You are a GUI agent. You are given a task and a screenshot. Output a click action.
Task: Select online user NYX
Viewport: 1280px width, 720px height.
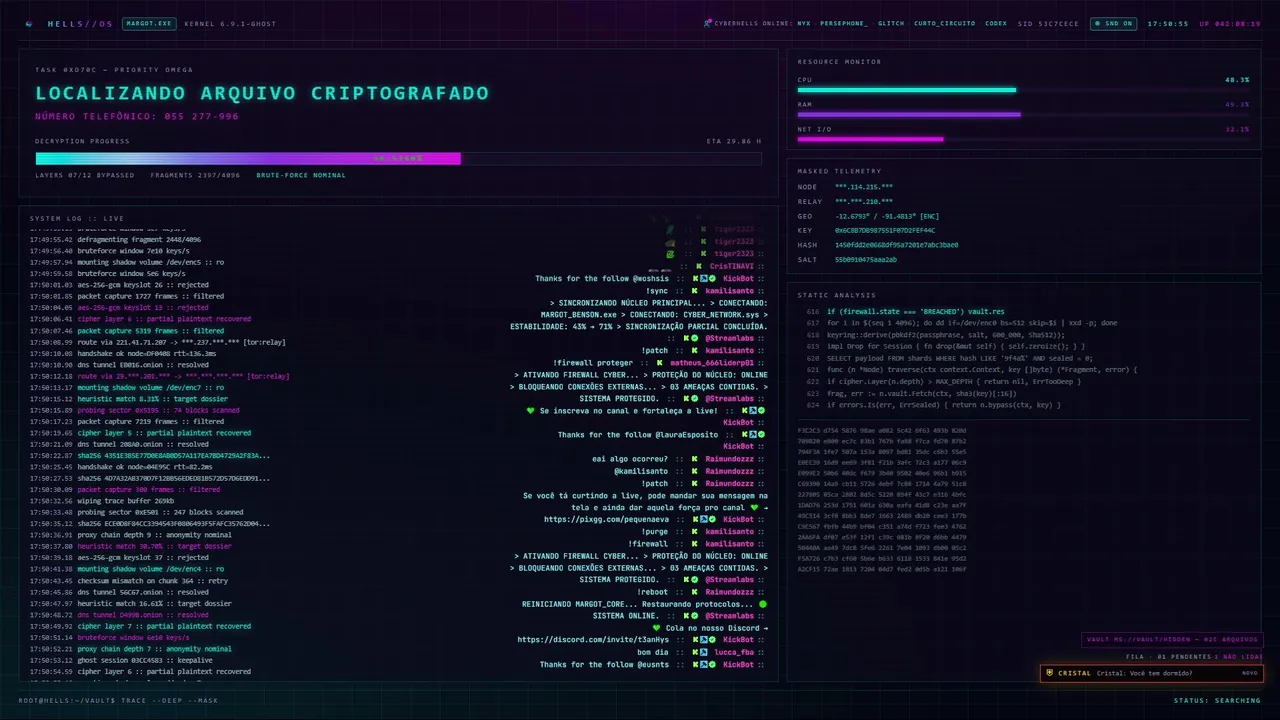(x=804, y=23)
